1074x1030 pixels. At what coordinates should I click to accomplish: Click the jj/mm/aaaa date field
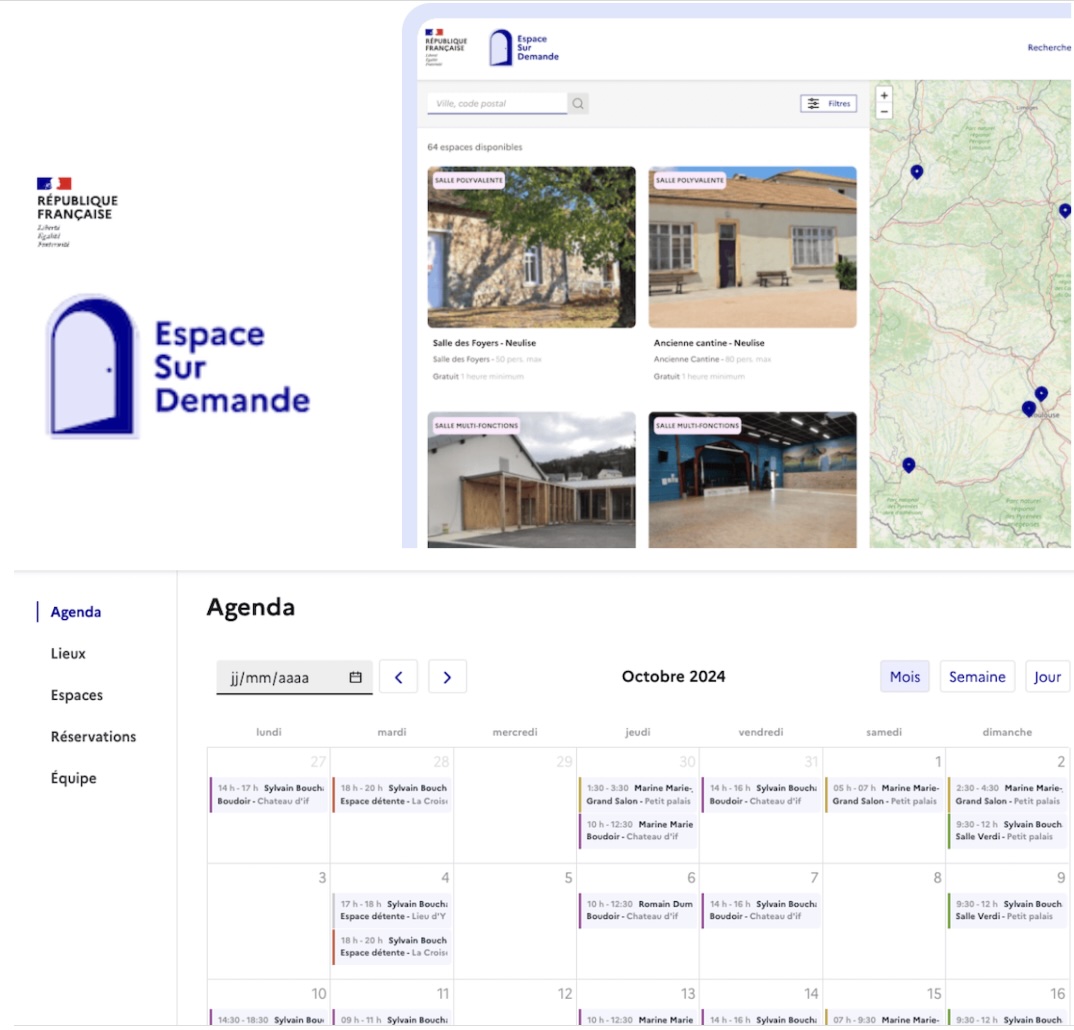click(294, 677)
